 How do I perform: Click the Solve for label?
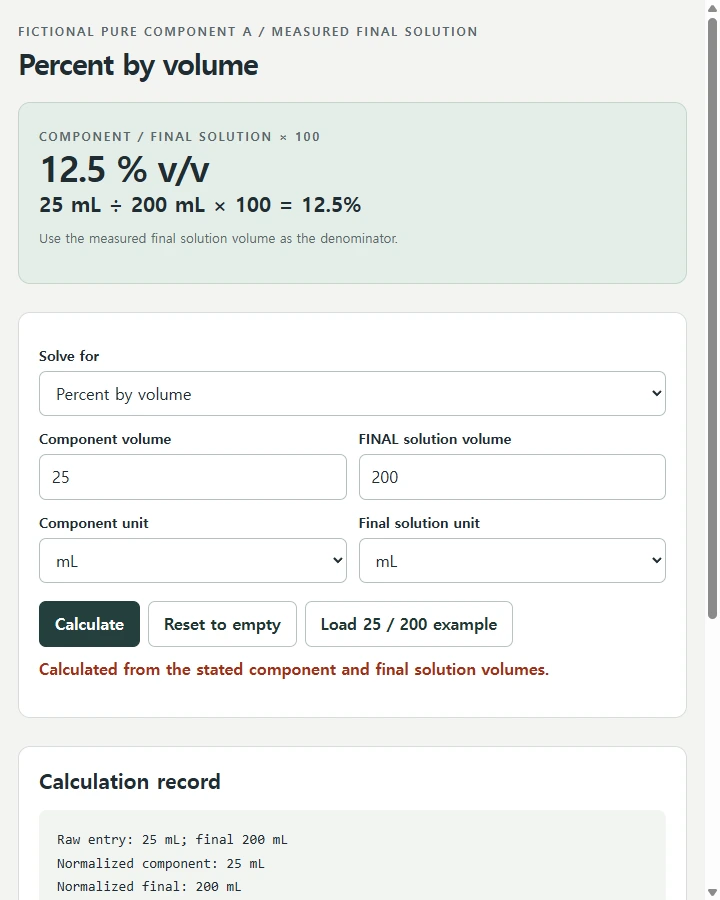[x=69, y=356]
